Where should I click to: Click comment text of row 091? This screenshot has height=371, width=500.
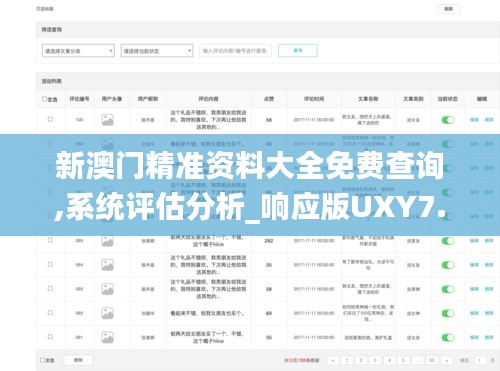point(207,337)
